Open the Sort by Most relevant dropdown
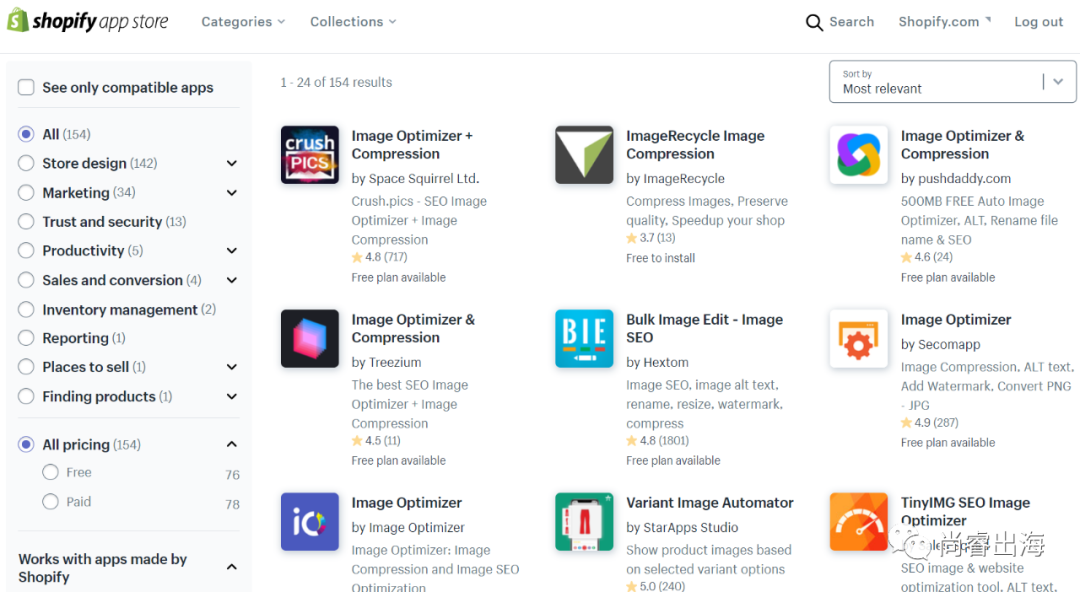Image resolution: width=1080 pixels, height=592 pixels. point(953,82)
